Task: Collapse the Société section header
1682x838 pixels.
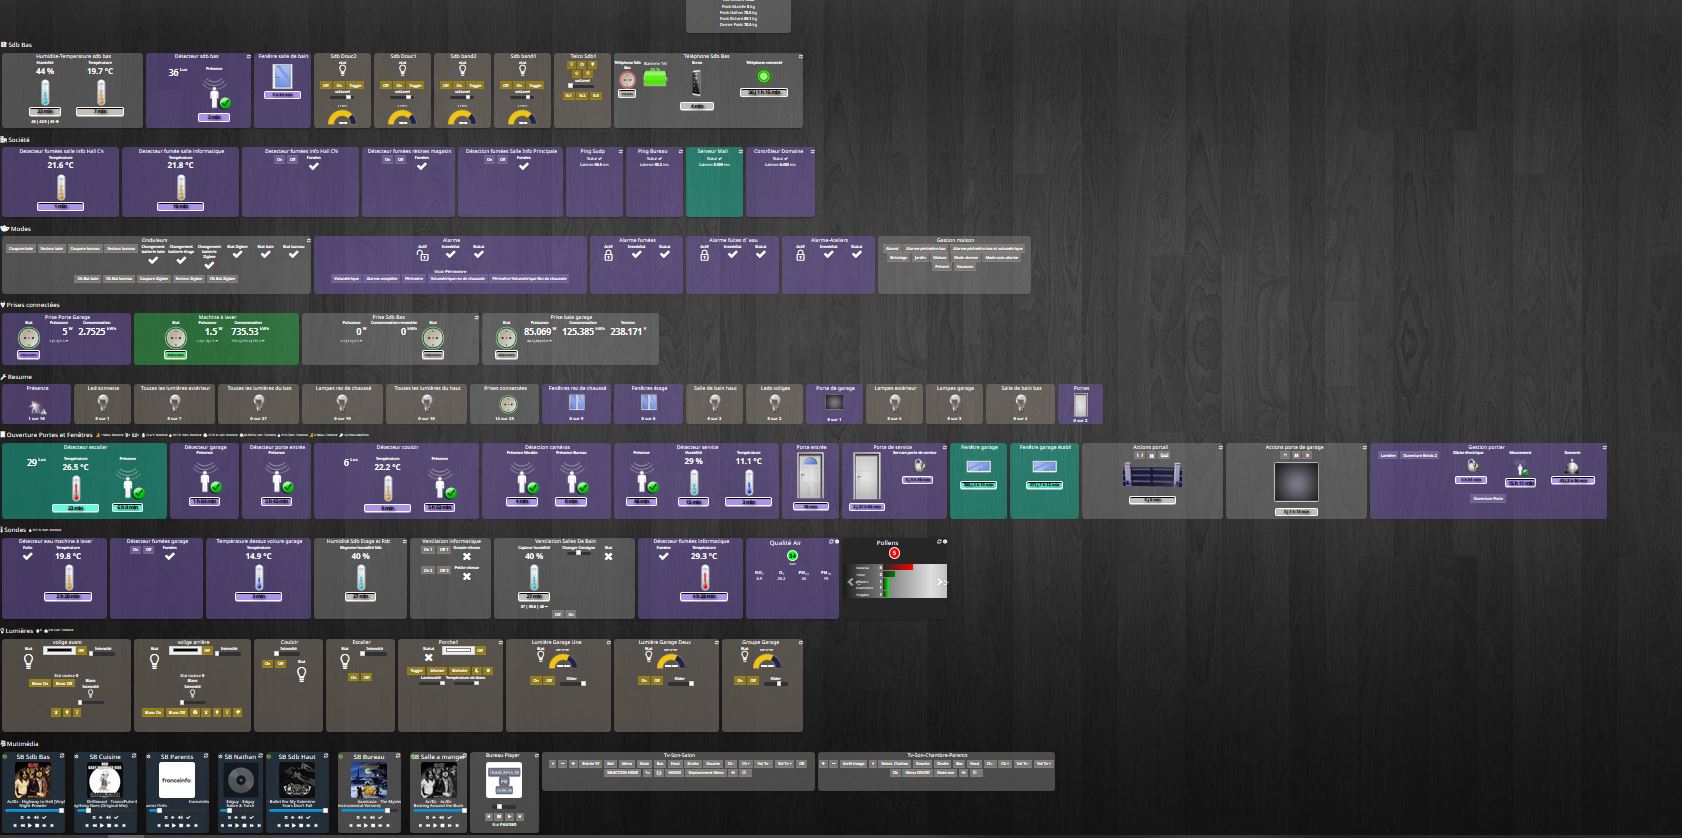Action: (16, 140)
